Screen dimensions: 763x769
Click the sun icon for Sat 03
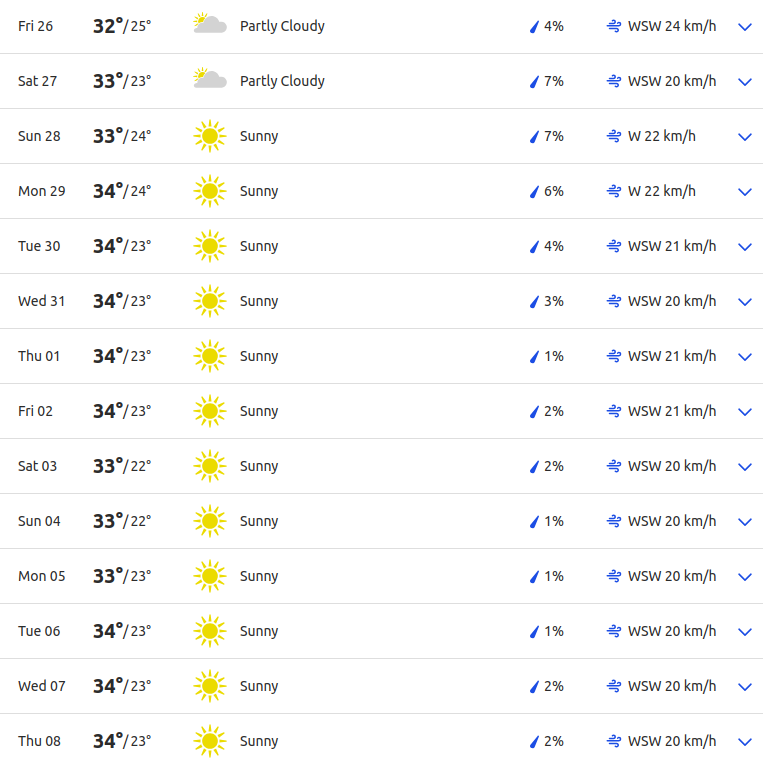pyautogui.click(x=209, y=466)
